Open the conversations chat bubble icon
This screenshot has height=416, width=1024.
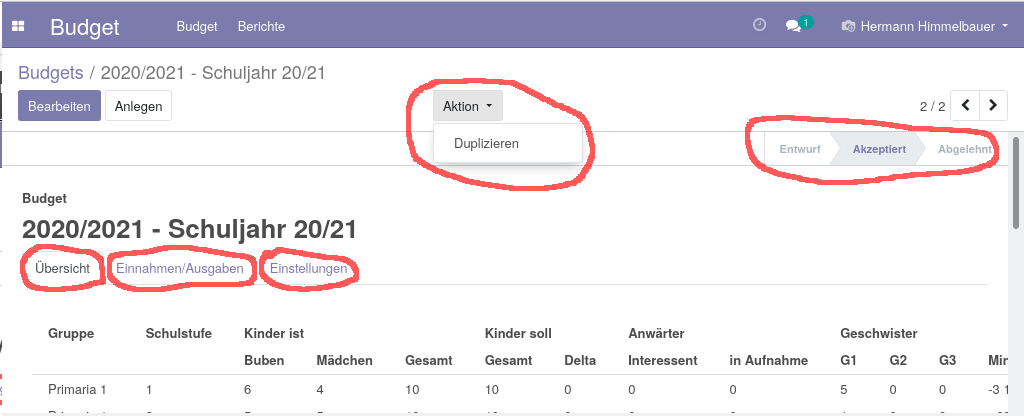pos(793,27)
